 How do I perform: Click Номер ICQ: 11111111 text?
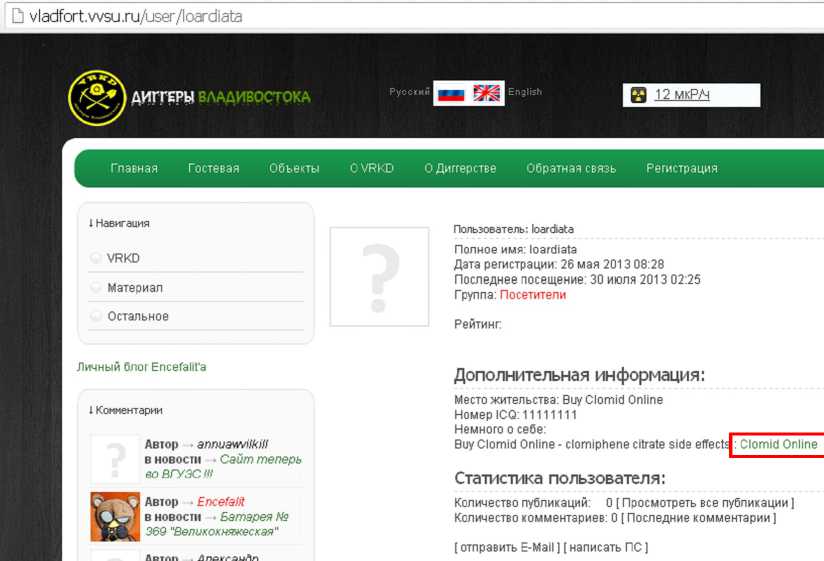[516, 415]
